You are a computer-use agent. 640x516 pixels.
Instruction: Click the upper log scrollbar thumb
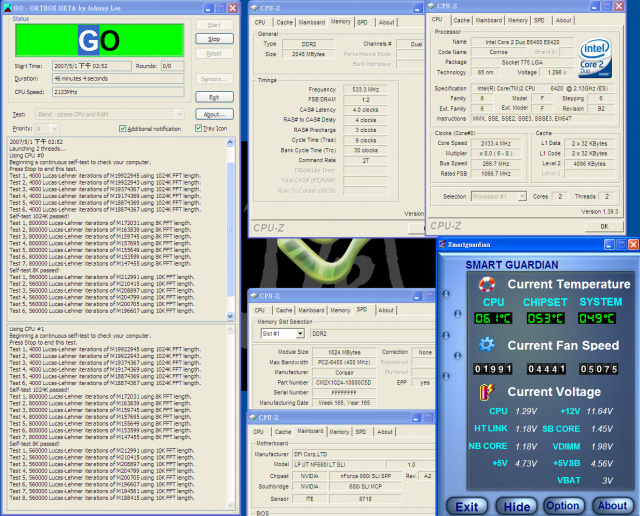(x=230, y=229)
